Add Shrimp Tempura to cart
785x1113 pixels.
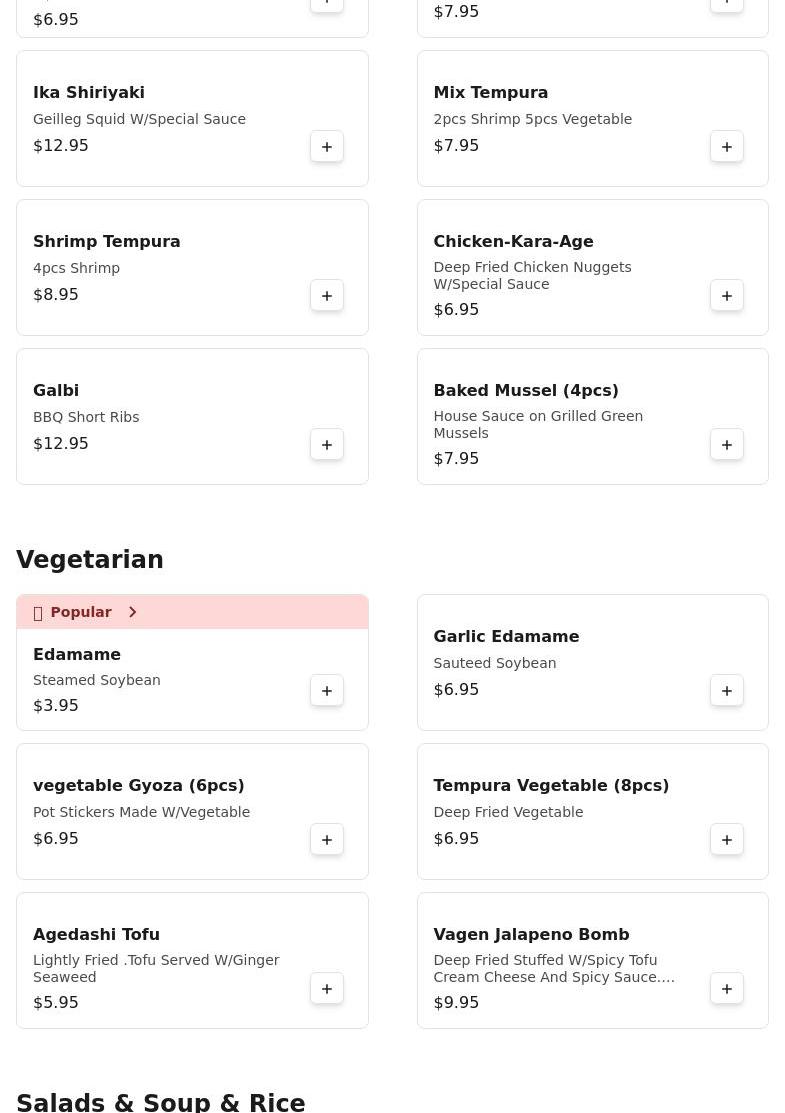tap(327, 296)
